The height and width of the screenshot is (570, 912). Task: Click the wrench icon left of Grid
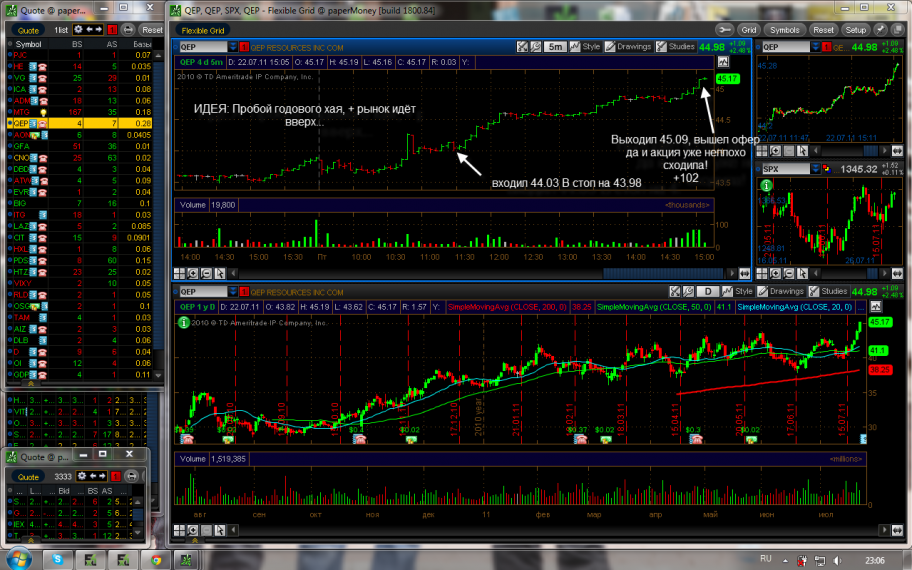(724, 30)
